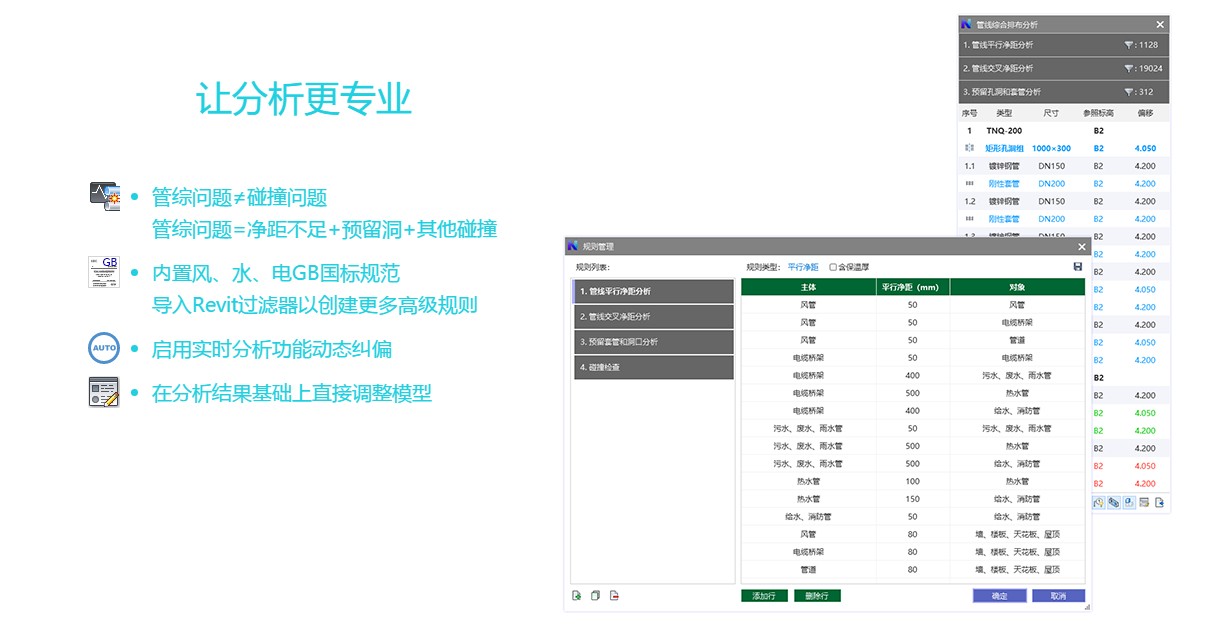Viewport: 1219px width, 635px height.
Task: Click the GB standard document icon
Action: tap(104, 272)
